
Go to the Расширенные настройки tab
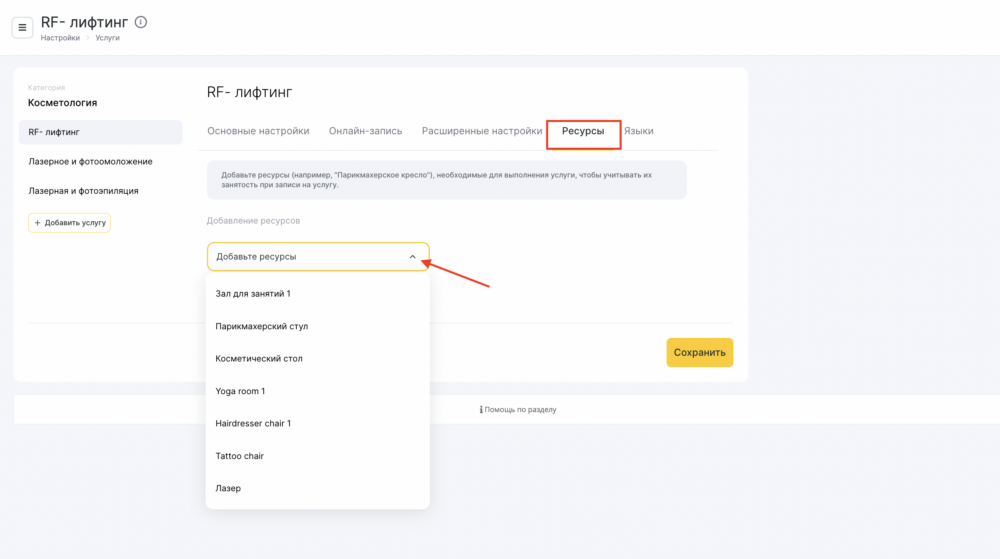pos(482,131)
